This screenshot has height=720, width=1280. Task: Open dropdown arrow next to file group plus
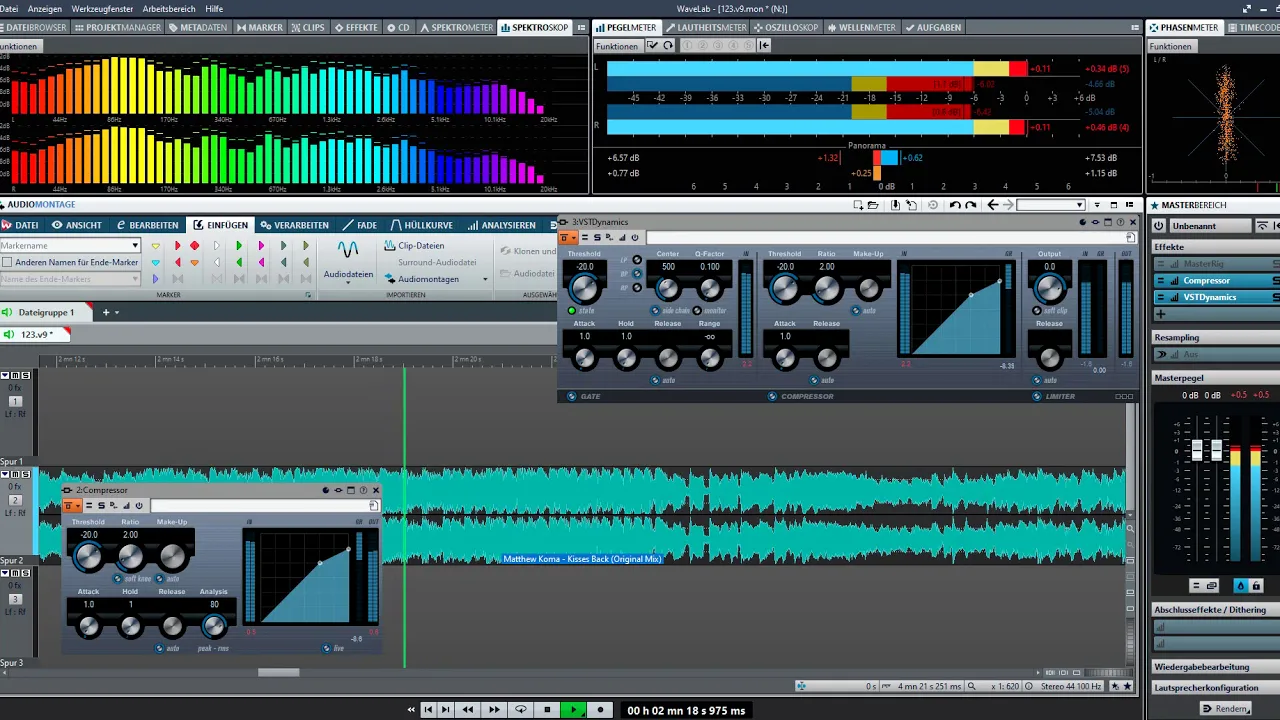click(x=117, y=313)
